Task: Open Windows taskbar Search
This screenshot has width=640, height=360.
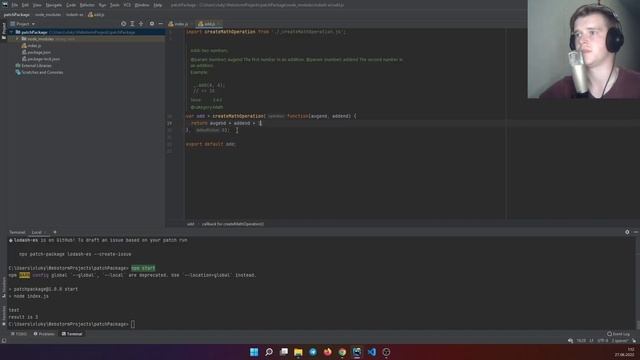Action: pos(269,352)
